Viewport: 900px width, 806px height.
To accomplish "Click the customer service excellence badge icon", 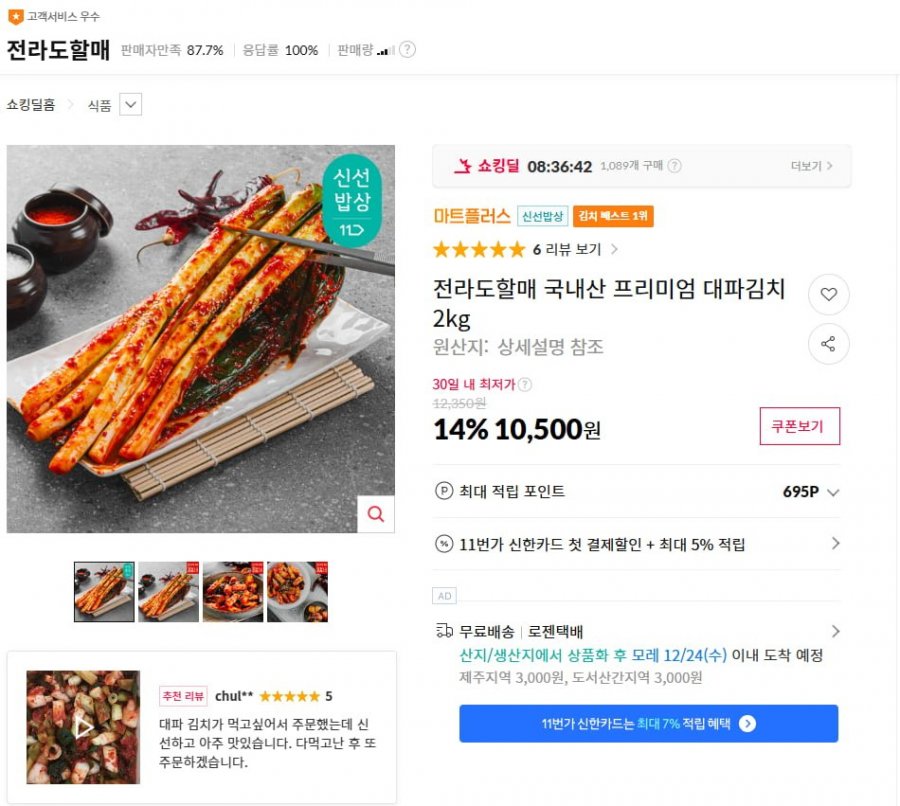I will click(x=15, y=16).
